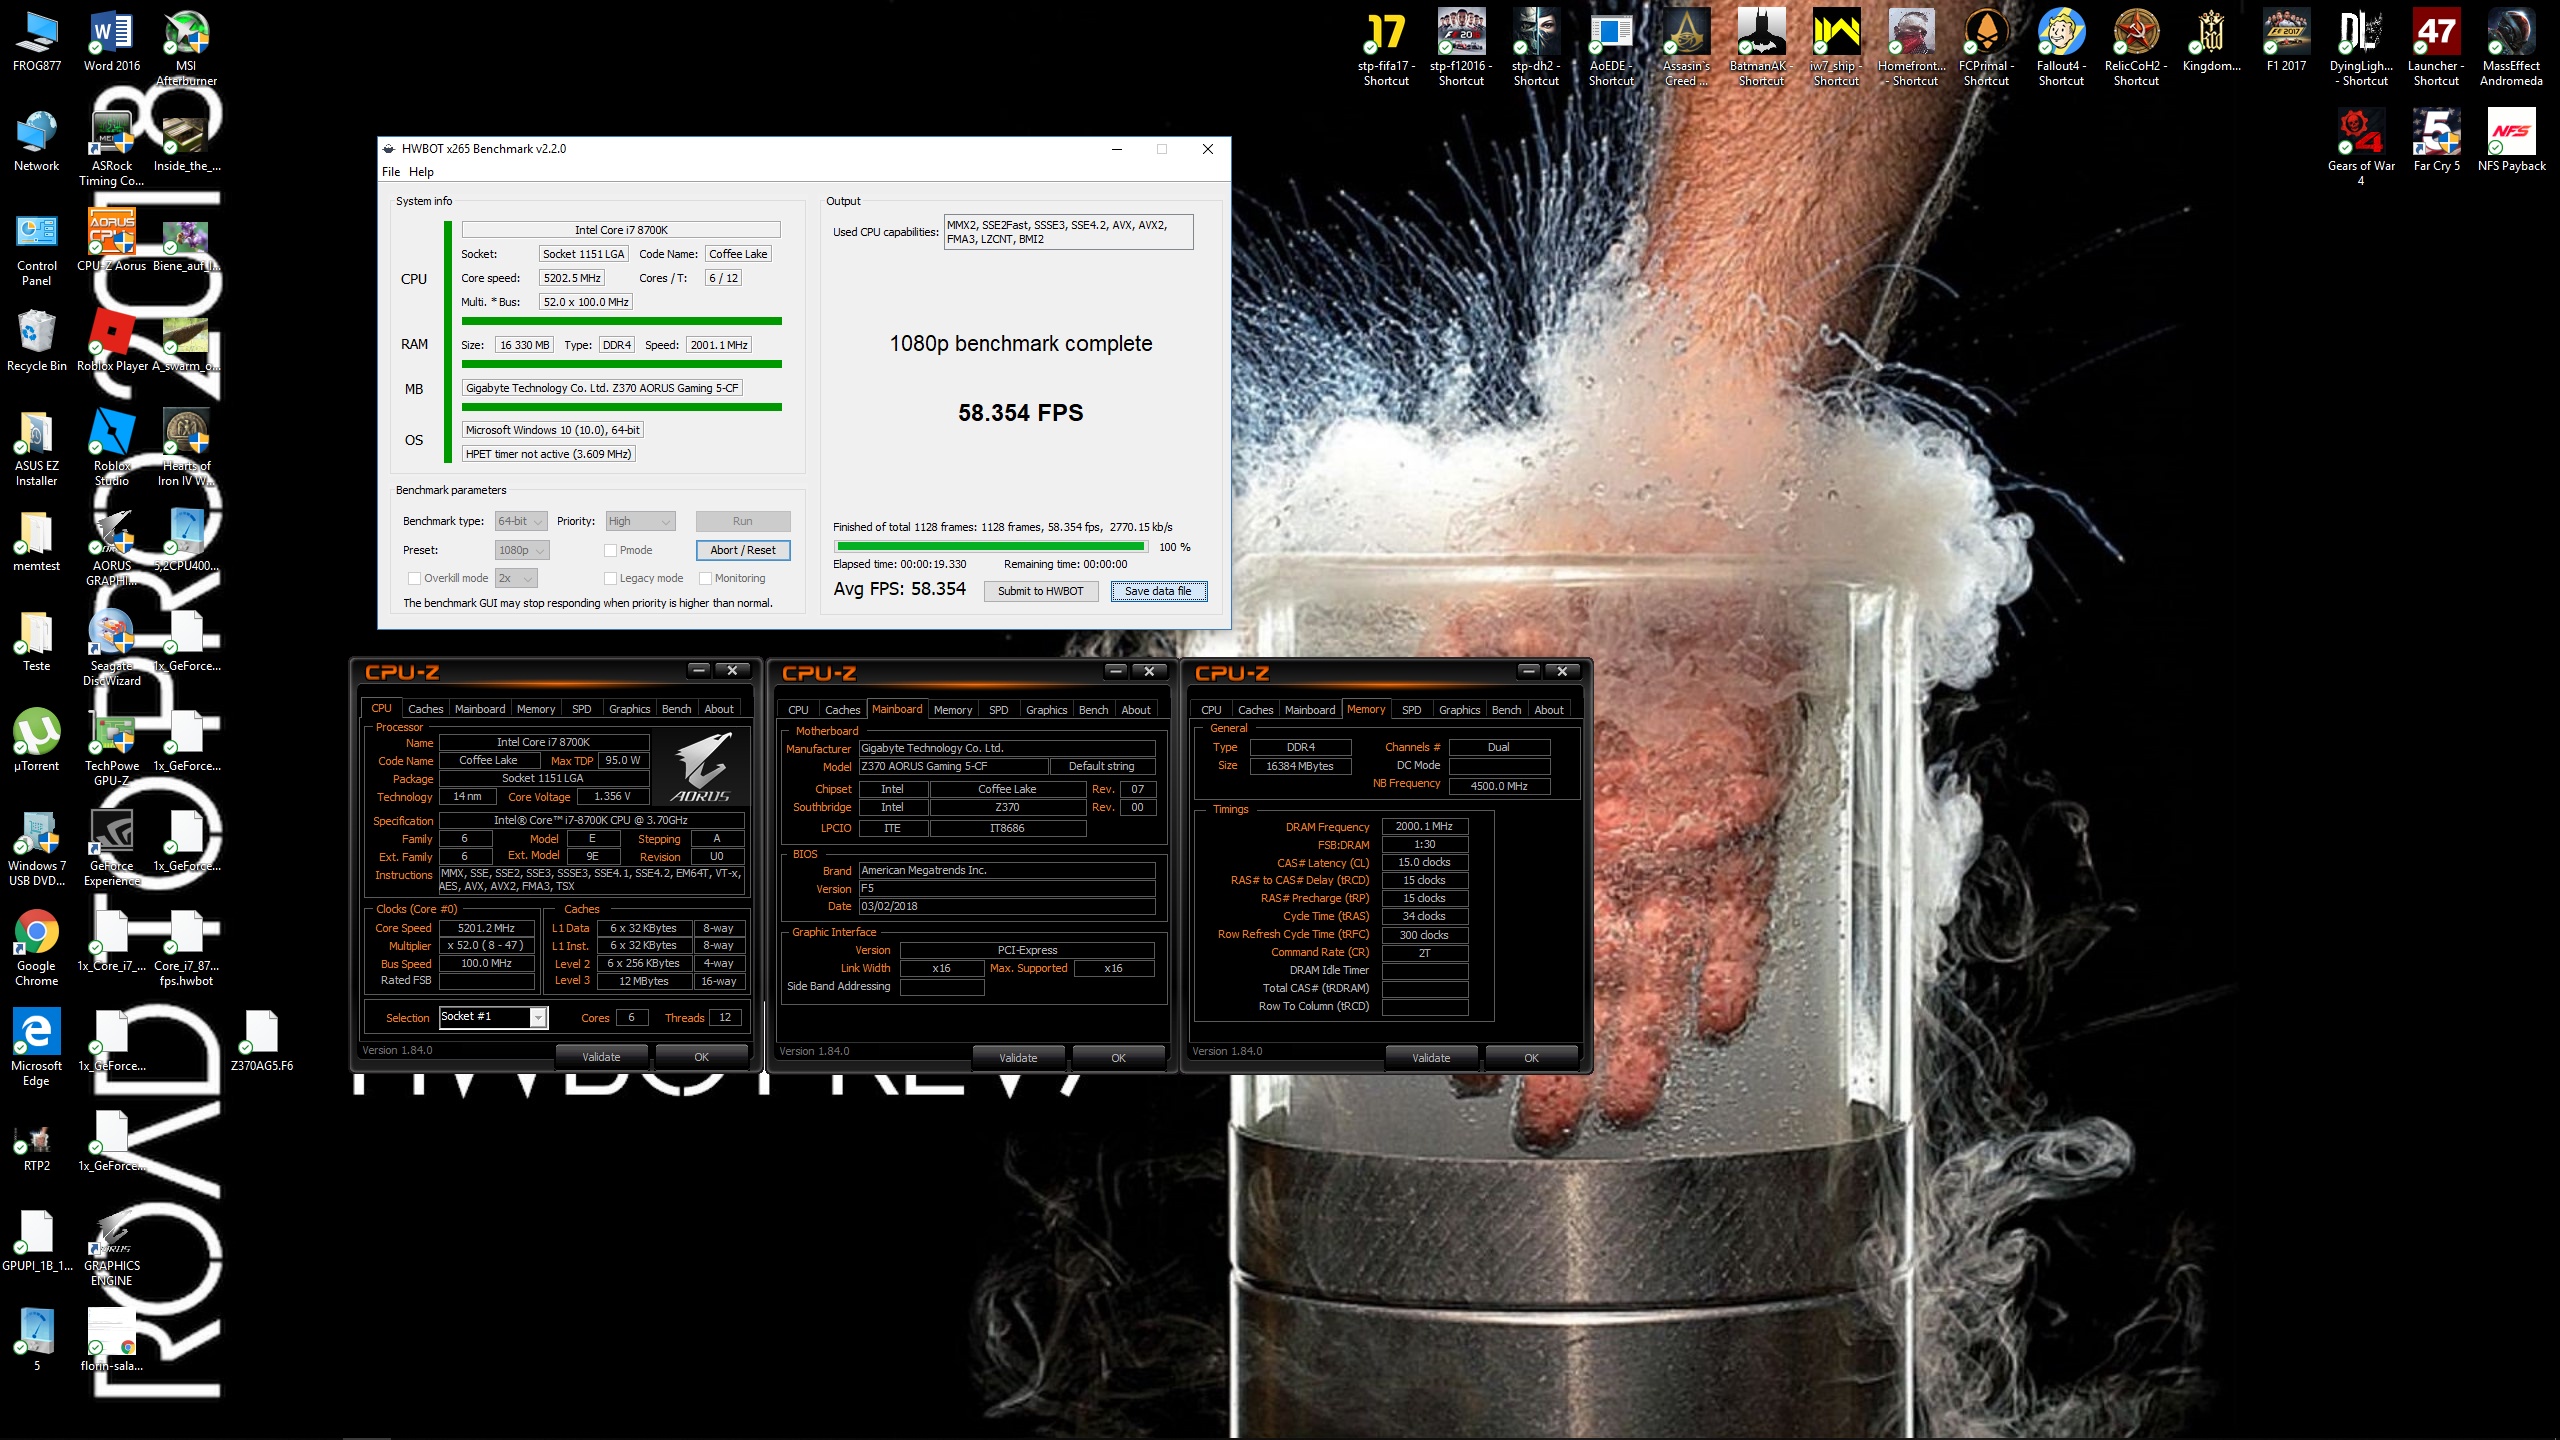Open the memtest folder icon
The image size is (2560, 1440).
(x=37, y=541)
